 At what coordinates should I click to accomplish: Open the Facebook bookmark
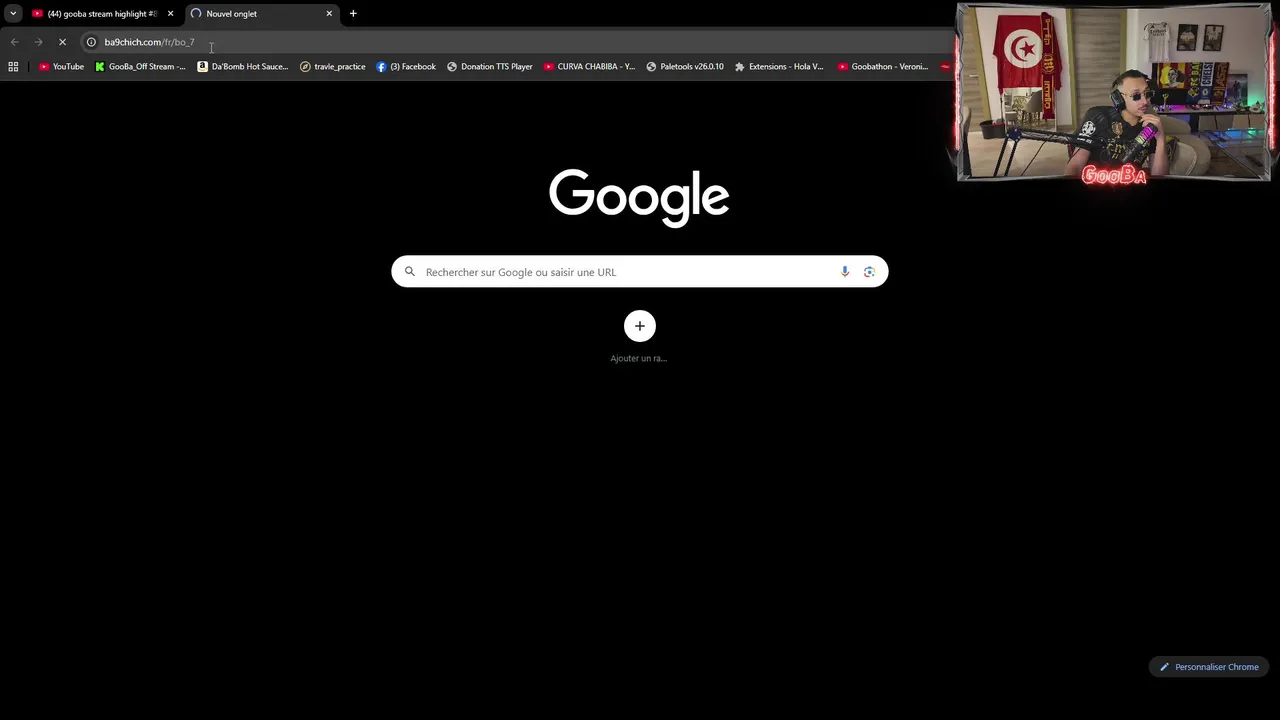point(406,67)
